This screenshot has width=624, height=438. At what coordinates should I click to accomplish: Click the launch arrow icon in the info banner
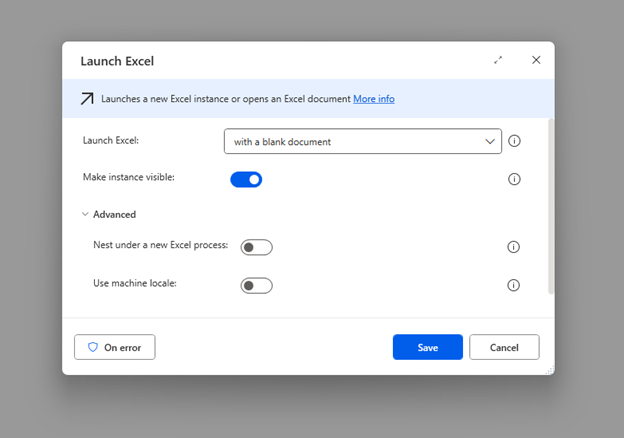point(87,99)
